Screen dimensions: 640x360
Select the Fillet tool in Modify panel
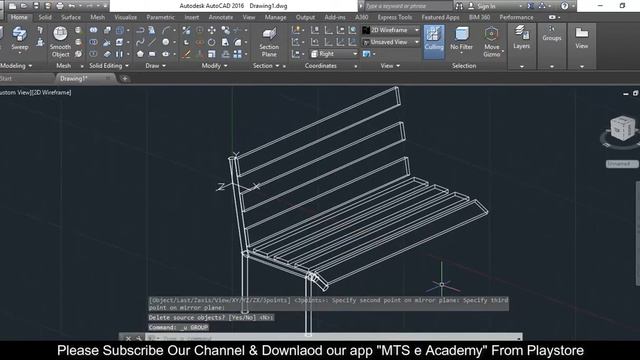pyautogui.click(x=238, y=42)
